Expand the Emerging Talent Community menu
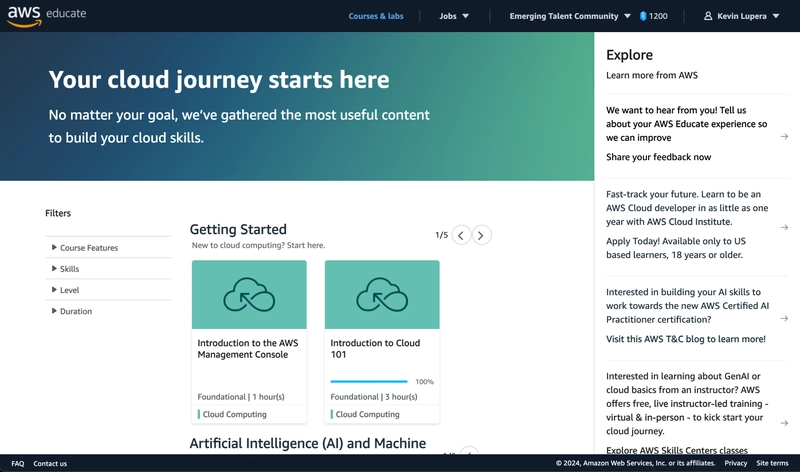The image size is (800, 472). [570, 16]
